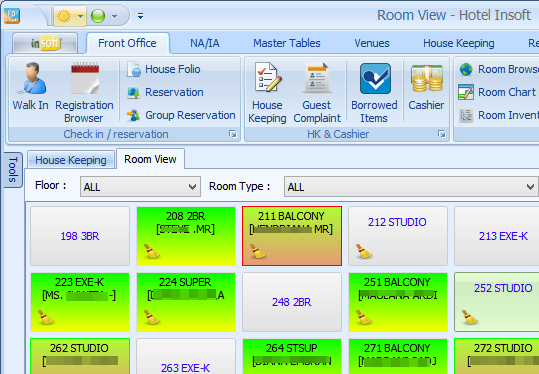Expand Check in / reservation group launcher
Screen dimensions: 539x374
point(233,134)
